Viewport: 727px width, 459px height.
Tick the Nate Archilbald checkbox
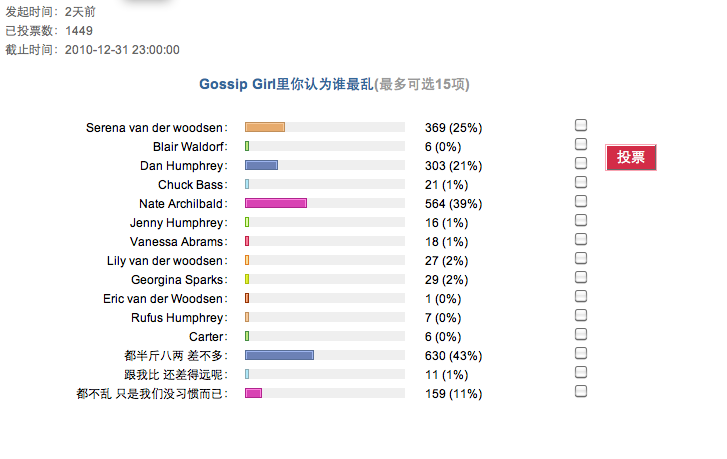point(580,201)
